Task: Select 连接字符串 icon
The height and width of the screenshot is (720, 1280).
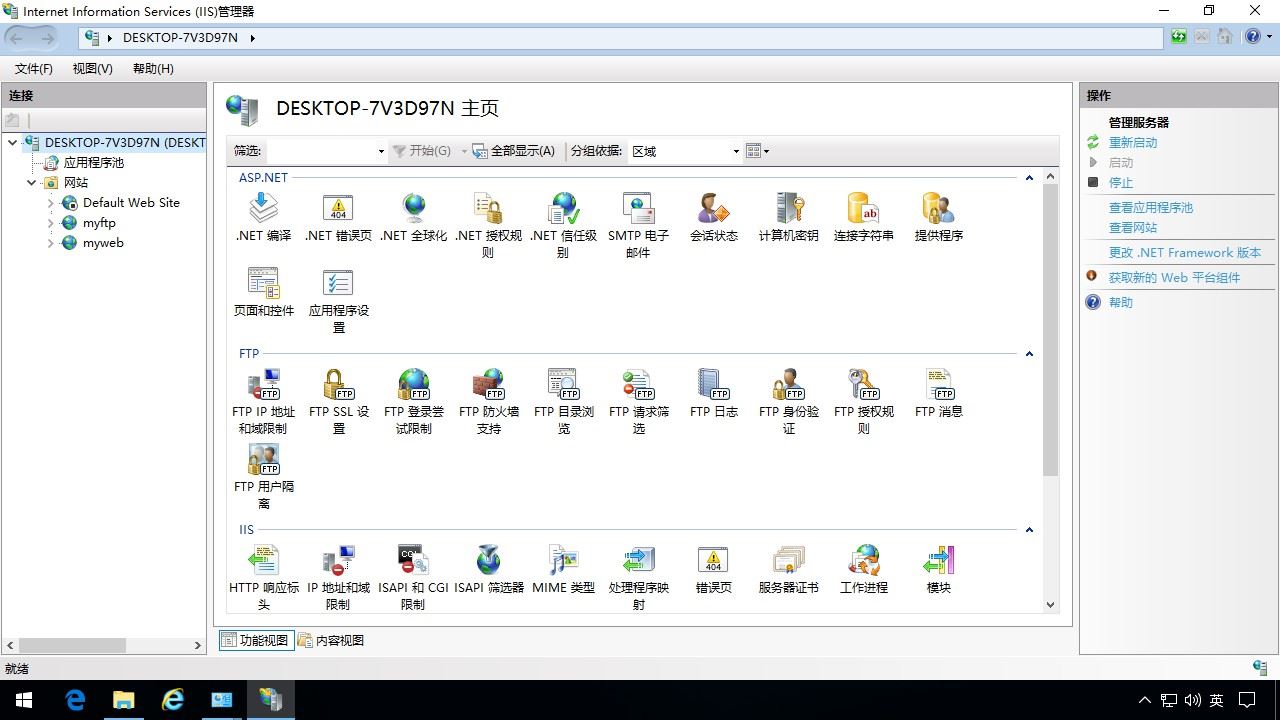Action: 863,217
